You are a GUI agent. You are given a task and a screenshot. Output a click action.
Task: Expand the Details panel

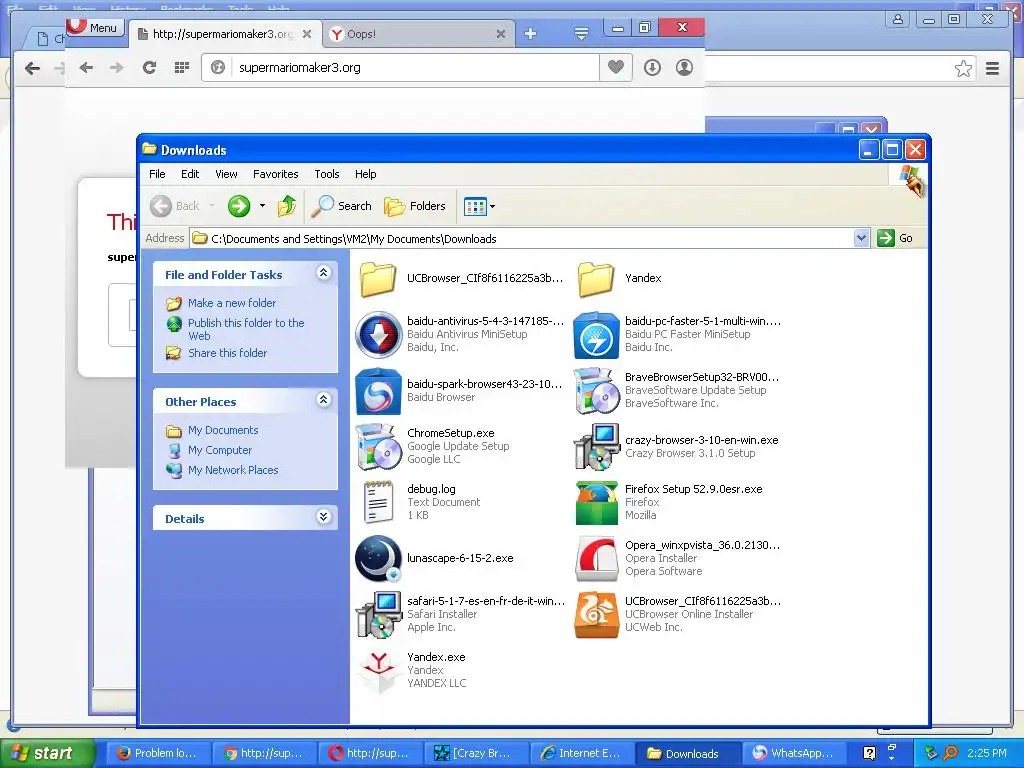tap(323, 517)
